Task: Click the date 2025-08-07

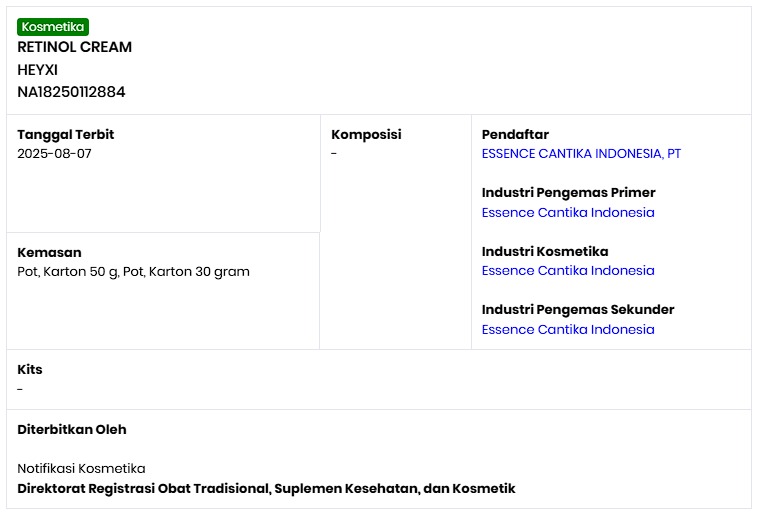Action: (x=54, y=154)
